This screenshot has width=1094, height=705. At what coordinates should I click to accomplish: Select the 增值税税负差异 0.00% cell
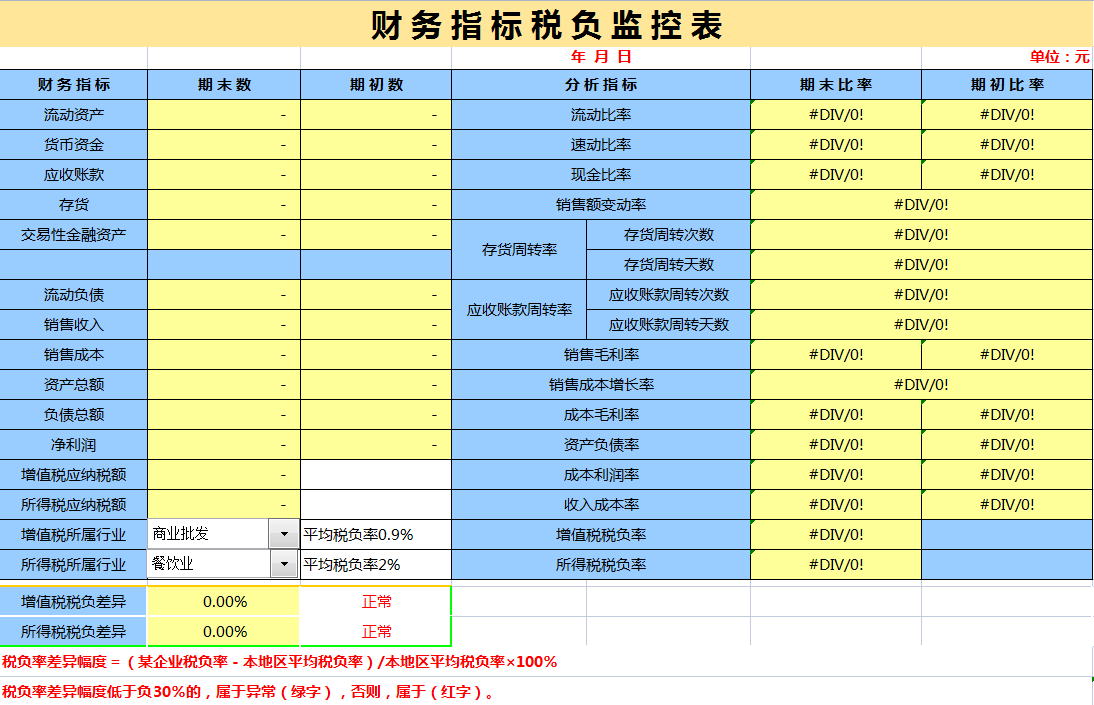[222, 601]
